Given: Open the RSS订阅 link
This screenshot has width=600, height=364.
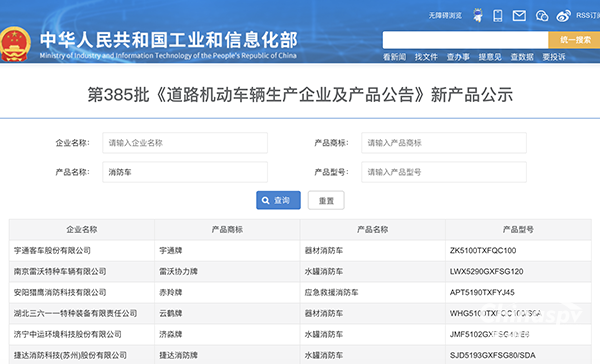Looking at the screenshot, I should click(x=588, y=15).
